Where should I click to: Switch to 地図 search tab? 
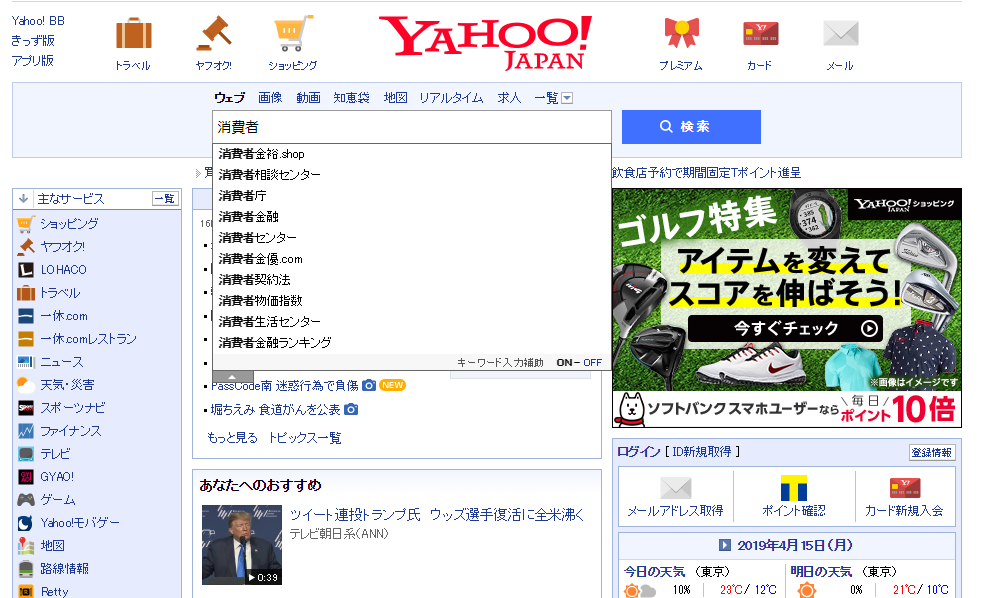click(395, 98)
